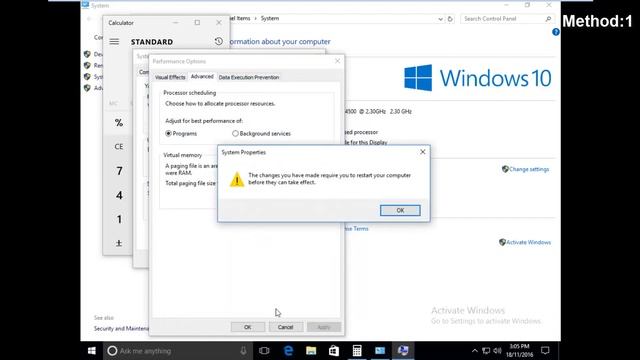Image resolution: width=640 pixels, height=360 pixels.
Task: Click the Control Panel System taskbar icon
Action: click(380, 351)
